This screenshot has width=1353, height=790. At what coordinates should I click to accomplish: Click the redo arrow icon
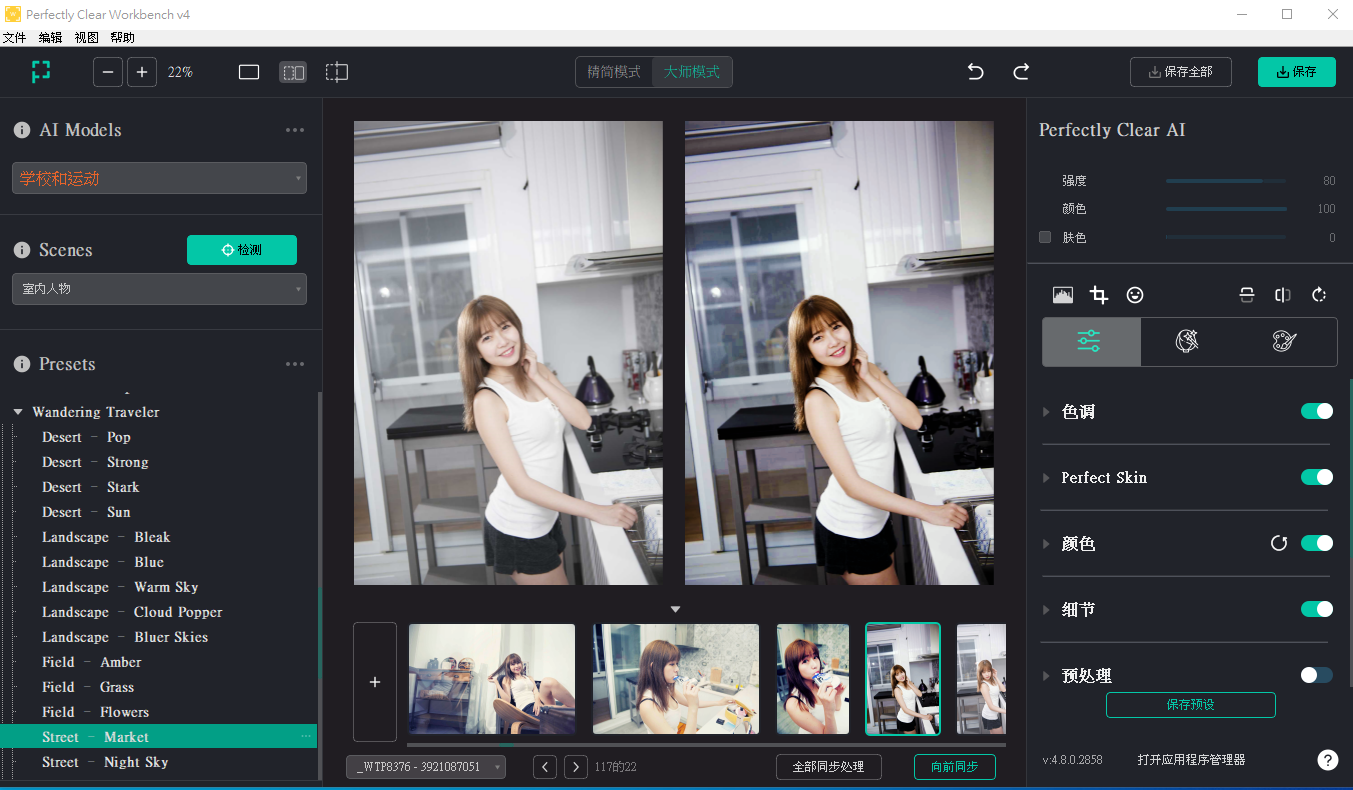pyautogui.click(x=1021, y=72)
